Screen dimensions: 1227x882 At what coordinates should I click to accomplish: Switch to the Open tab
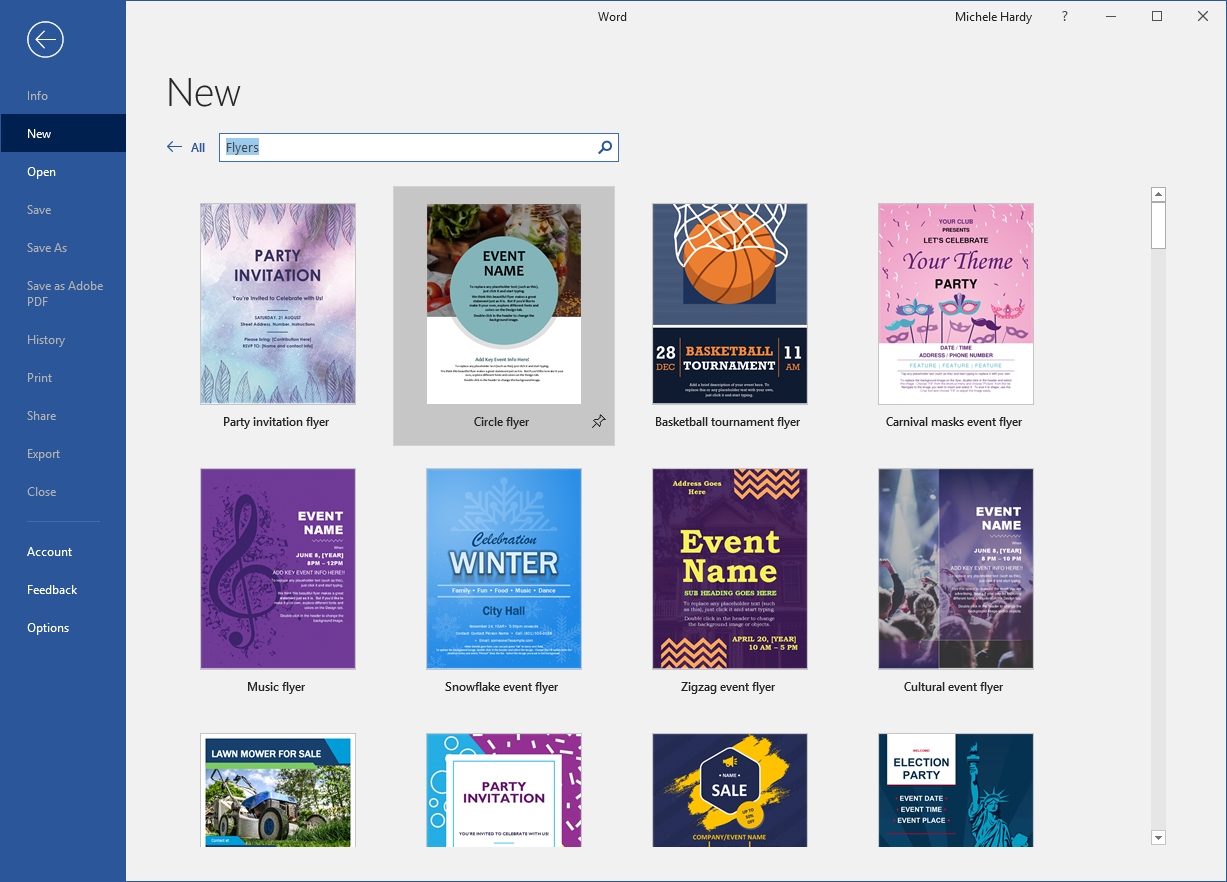[x=41, y=171]
